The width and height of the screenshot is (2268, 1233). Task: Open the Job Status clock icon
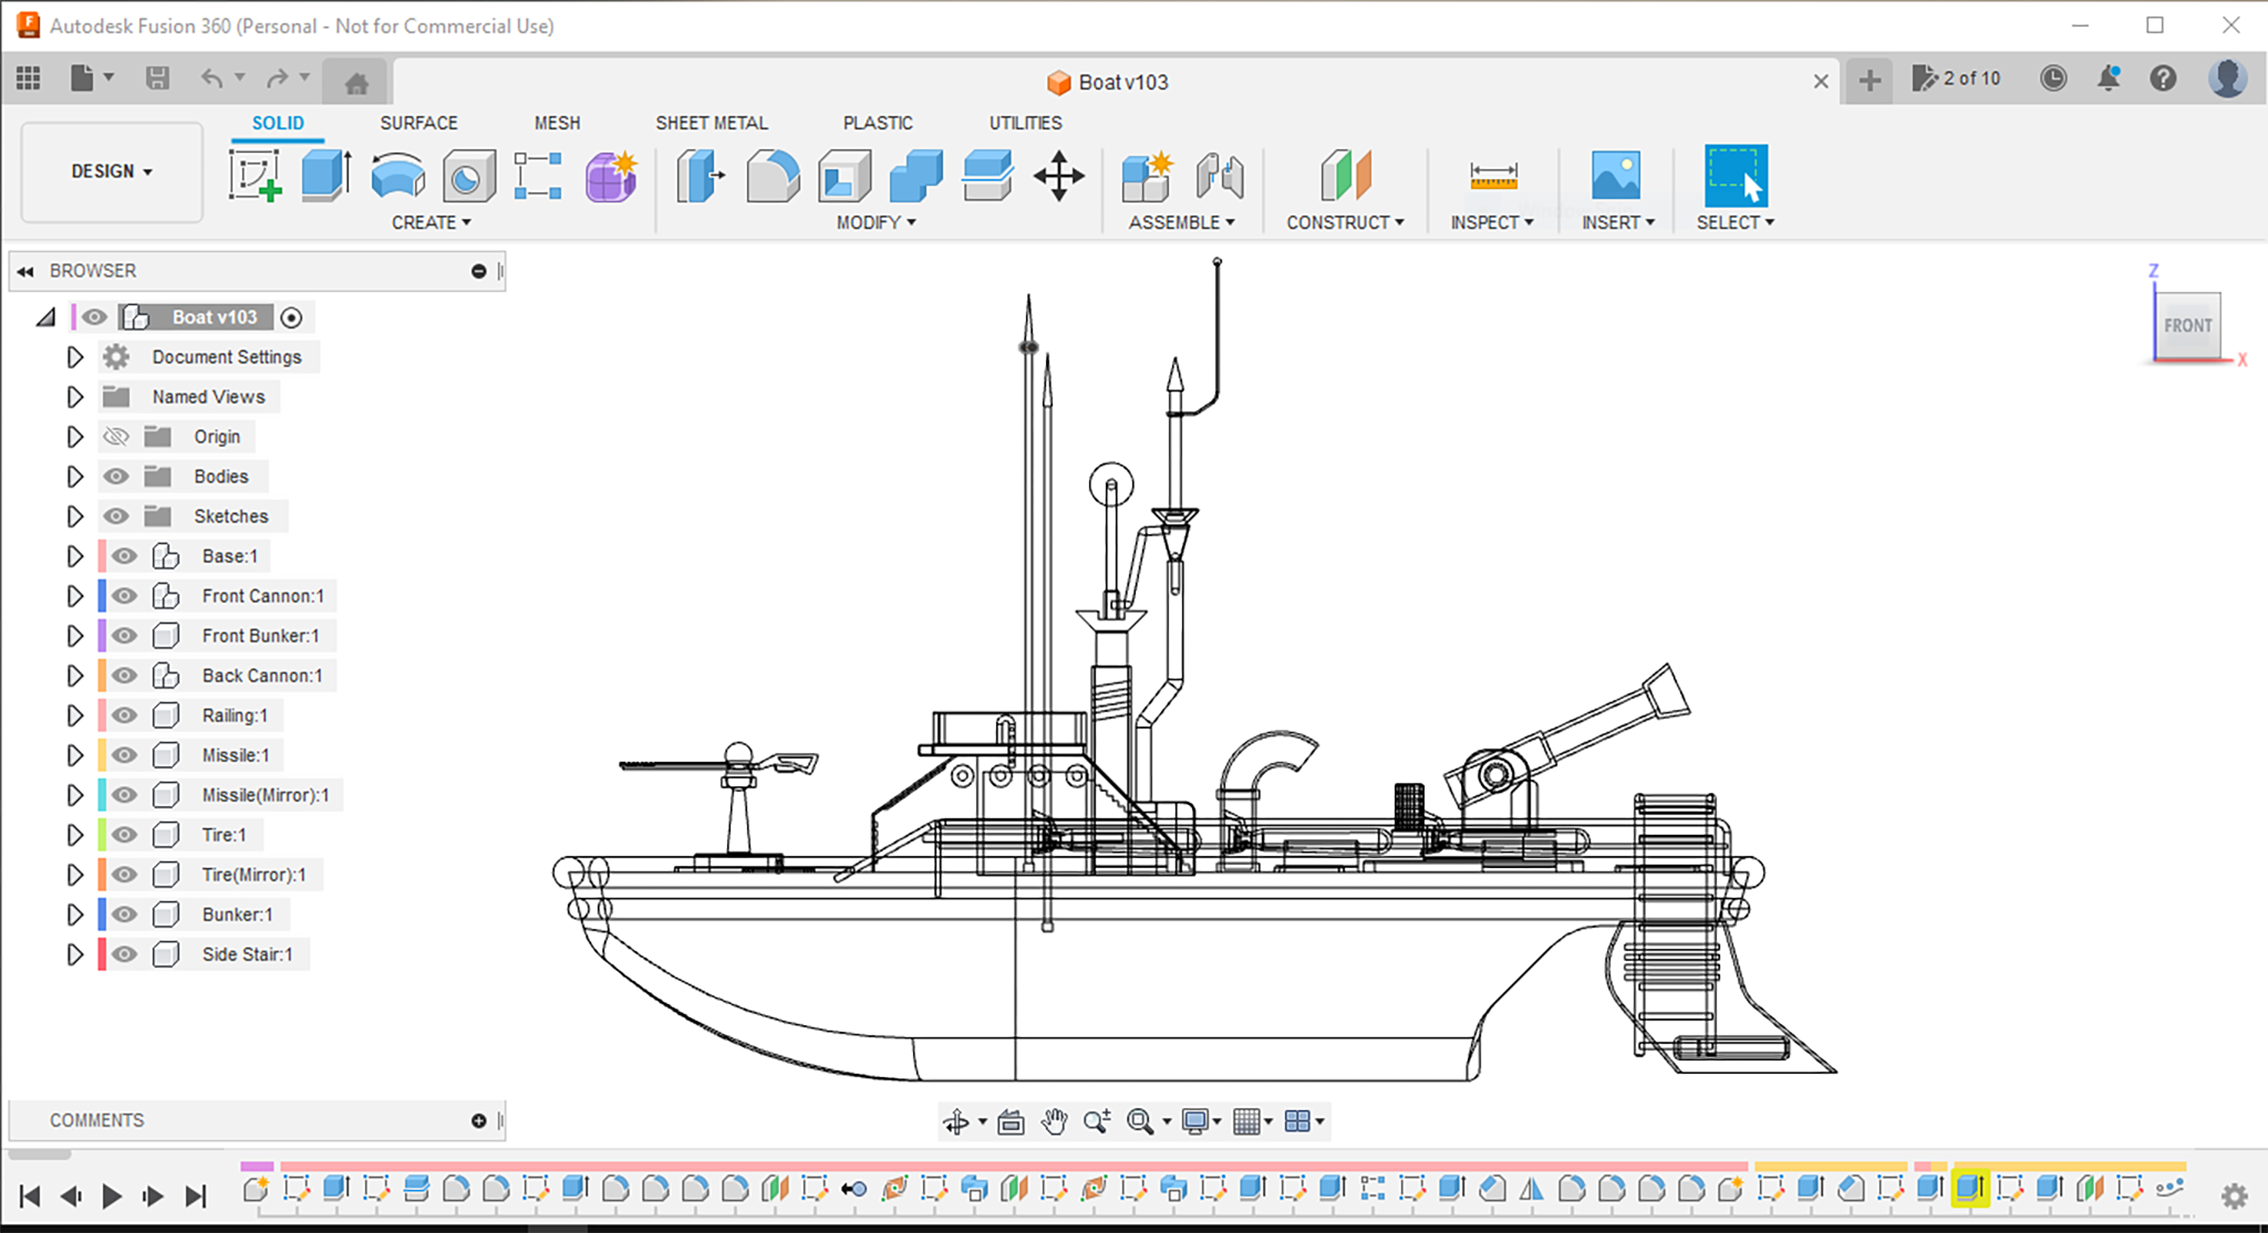[x=2053, y=78]
